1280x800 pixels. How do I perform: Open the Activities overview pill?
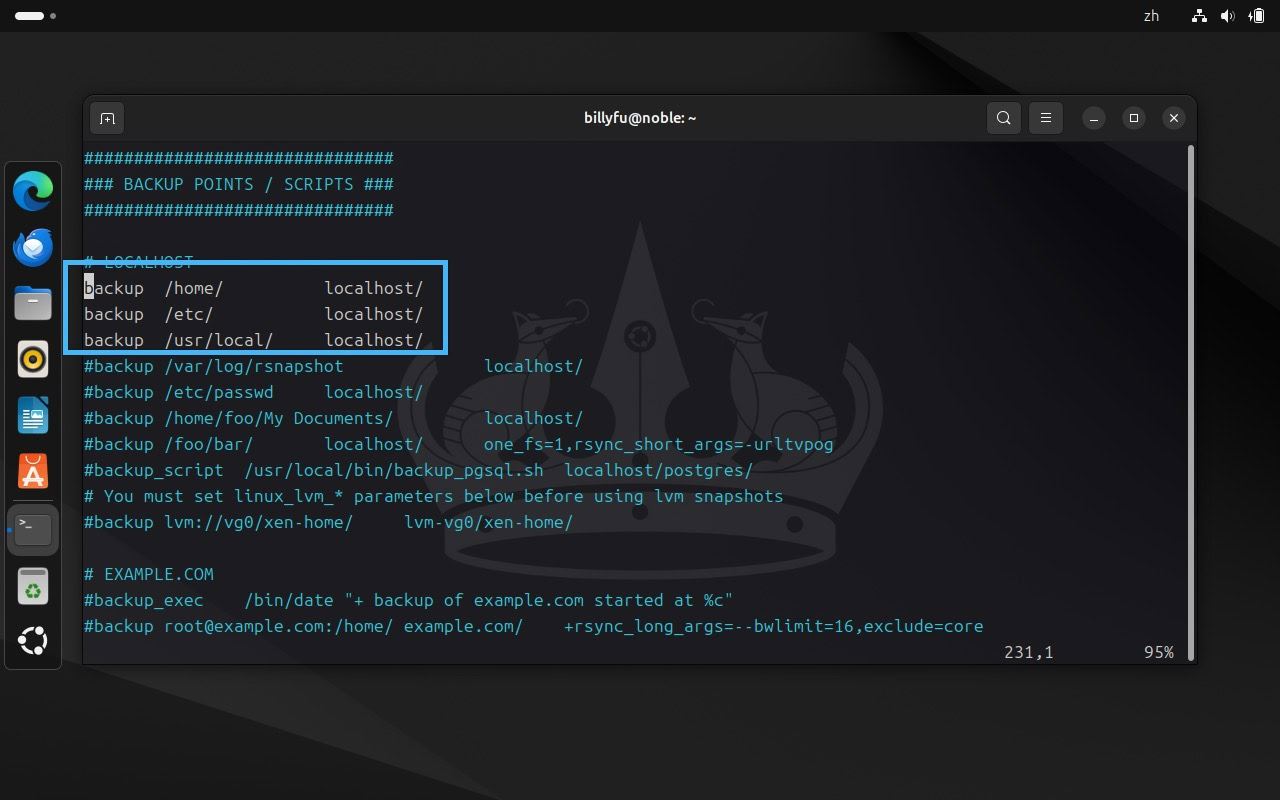pos(35,16)
